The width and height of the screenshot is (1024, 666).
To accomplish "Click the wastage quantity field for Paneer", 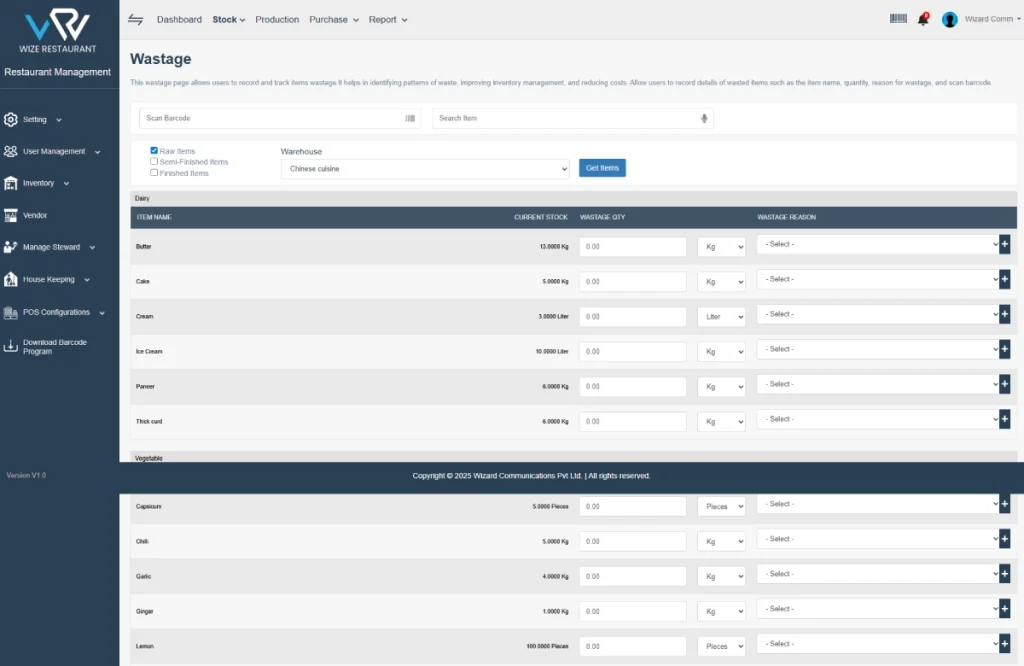I will coord(632,386).
